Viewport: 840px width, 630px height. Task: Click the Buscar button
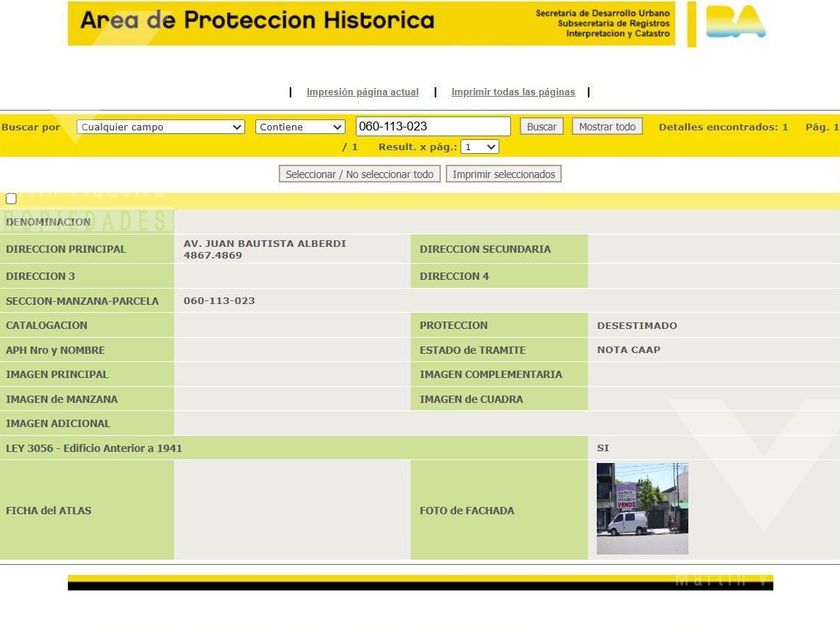542,127
